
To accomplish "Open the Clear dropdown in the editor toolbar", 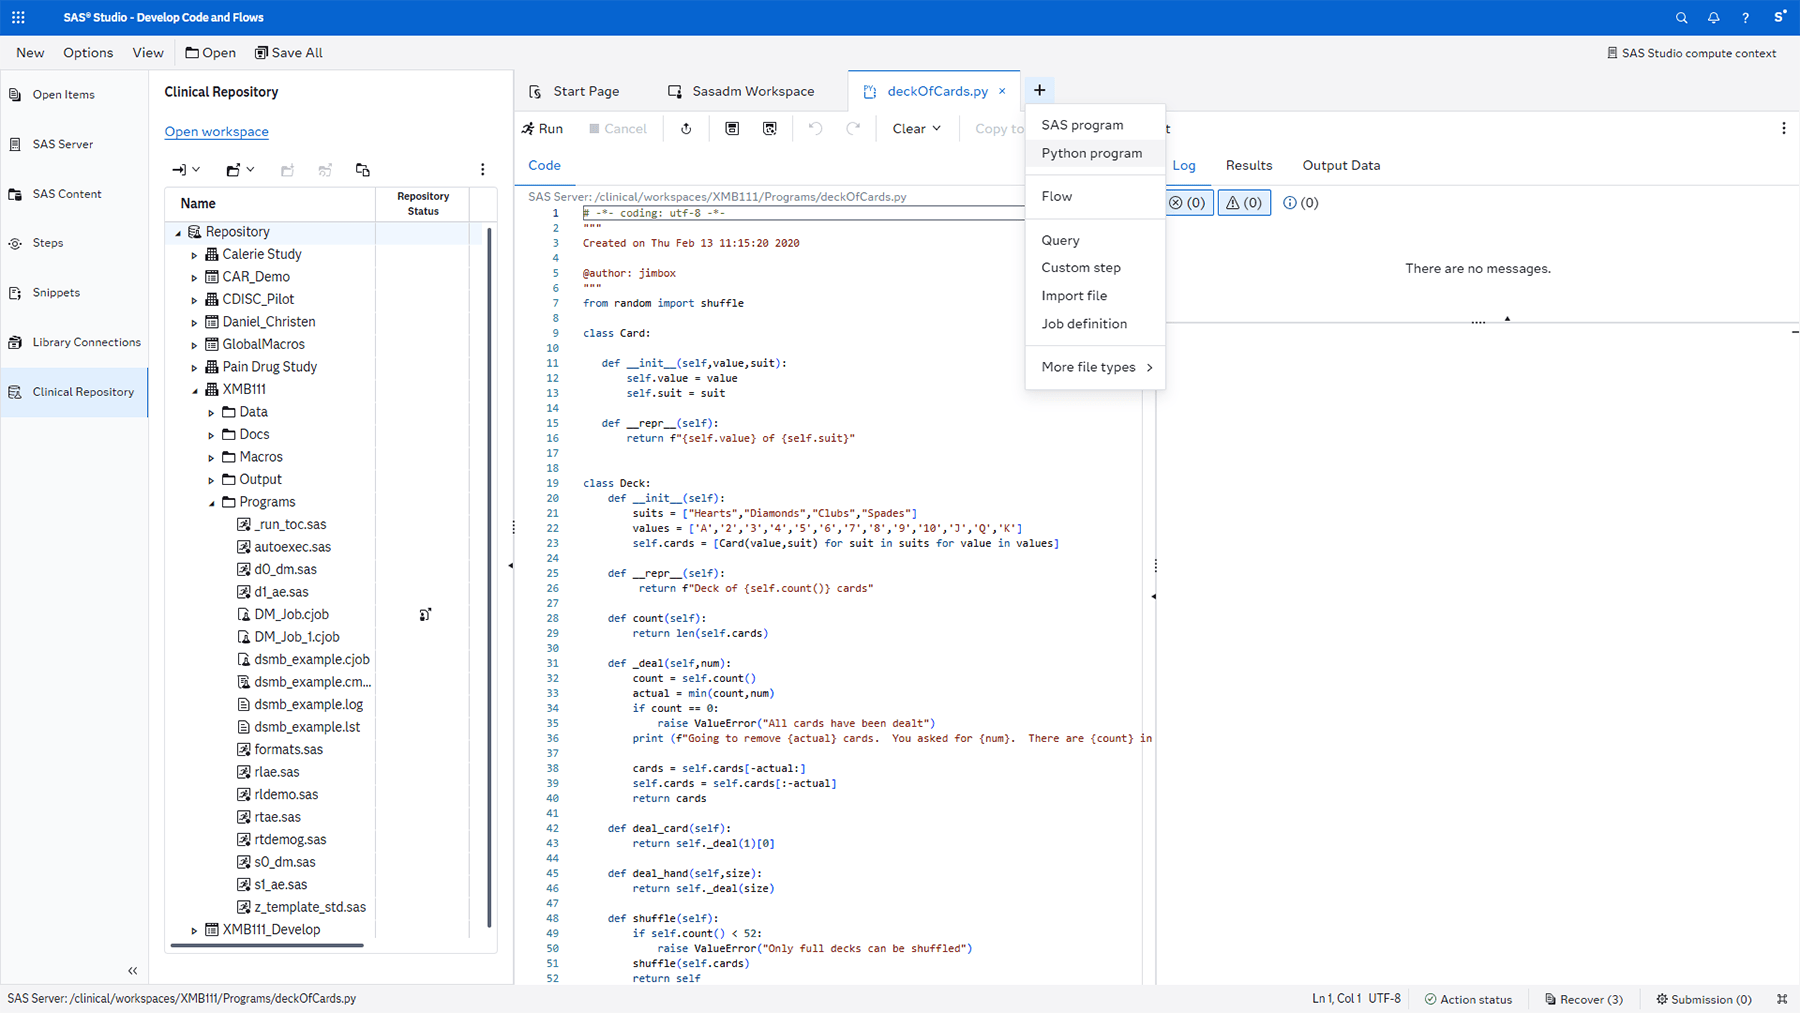I will pos(915,128).
